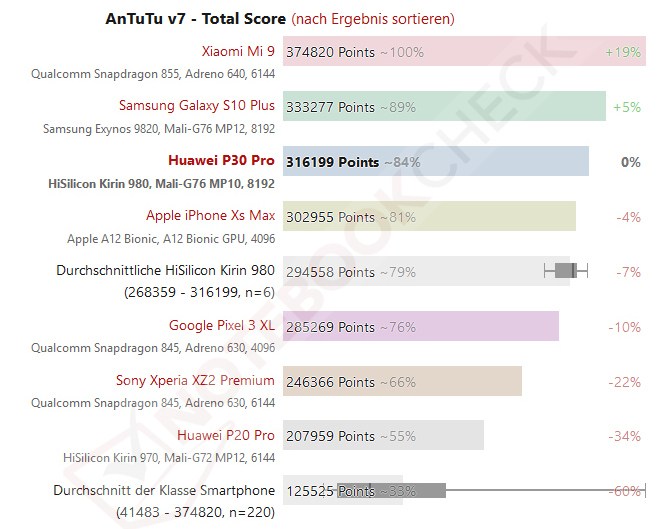Click the 'Durchschnitt der Klasse Smartphone' label
This screenshot has height=529, width=671.
click(x=163, y=491)
